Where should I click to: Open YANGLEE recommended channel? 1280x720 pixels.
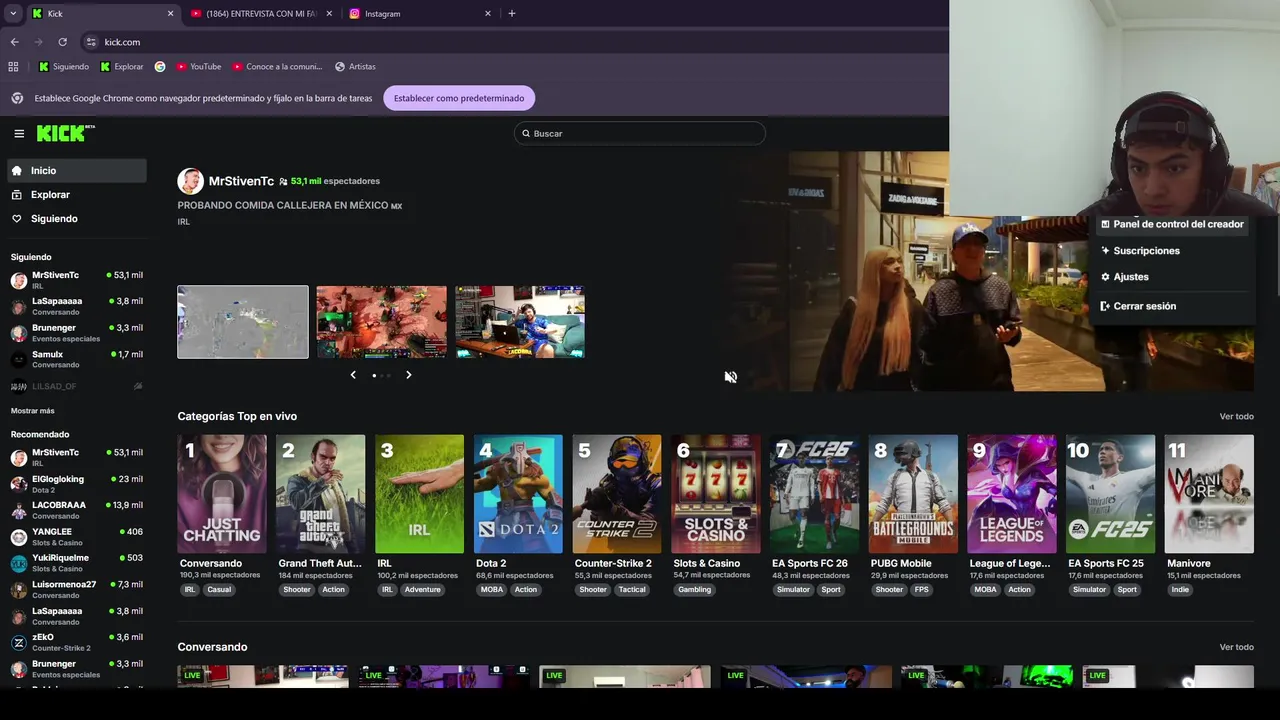77,537
